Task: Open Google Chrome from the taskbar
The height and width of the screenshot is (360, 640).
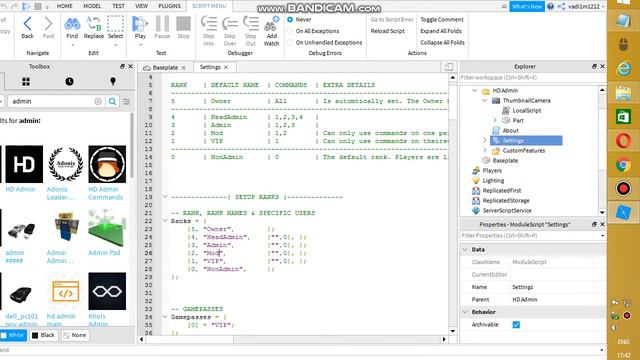Action: pos(623,165)
